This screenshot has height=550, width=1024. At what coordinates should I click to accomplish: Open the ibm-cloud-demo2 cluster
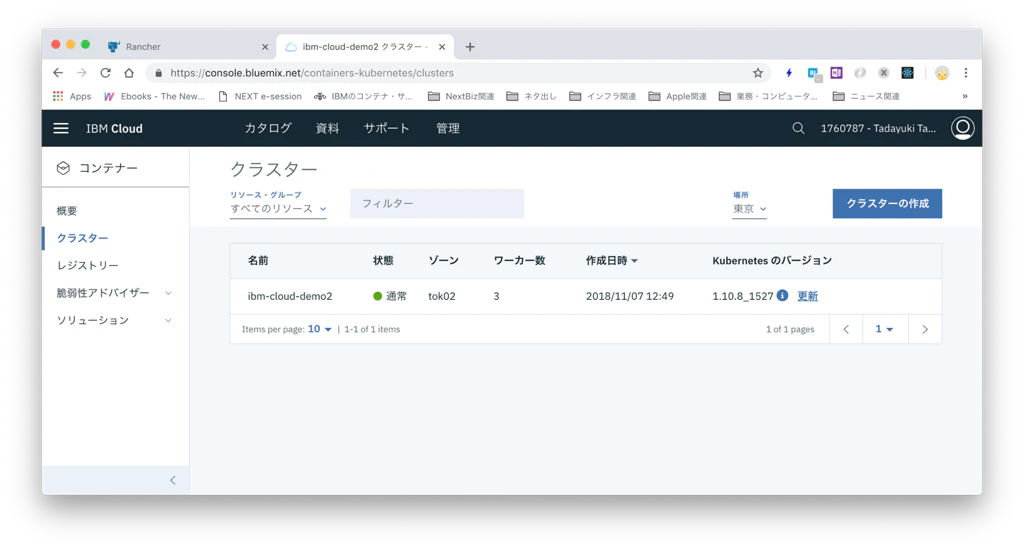pyautogui.click(x=289, y=296)
